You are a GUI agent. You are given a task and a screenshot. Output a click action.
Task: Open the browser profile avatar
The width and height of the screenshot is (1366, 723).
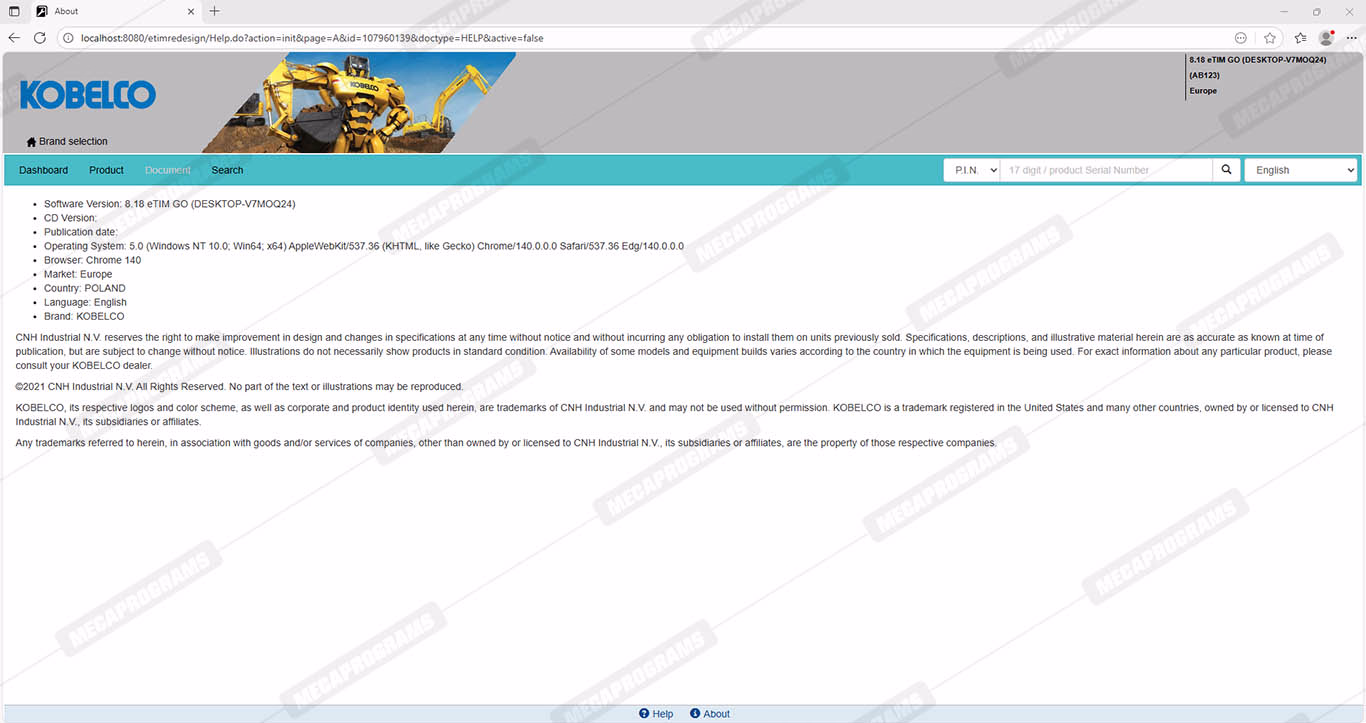(1326, 38)
